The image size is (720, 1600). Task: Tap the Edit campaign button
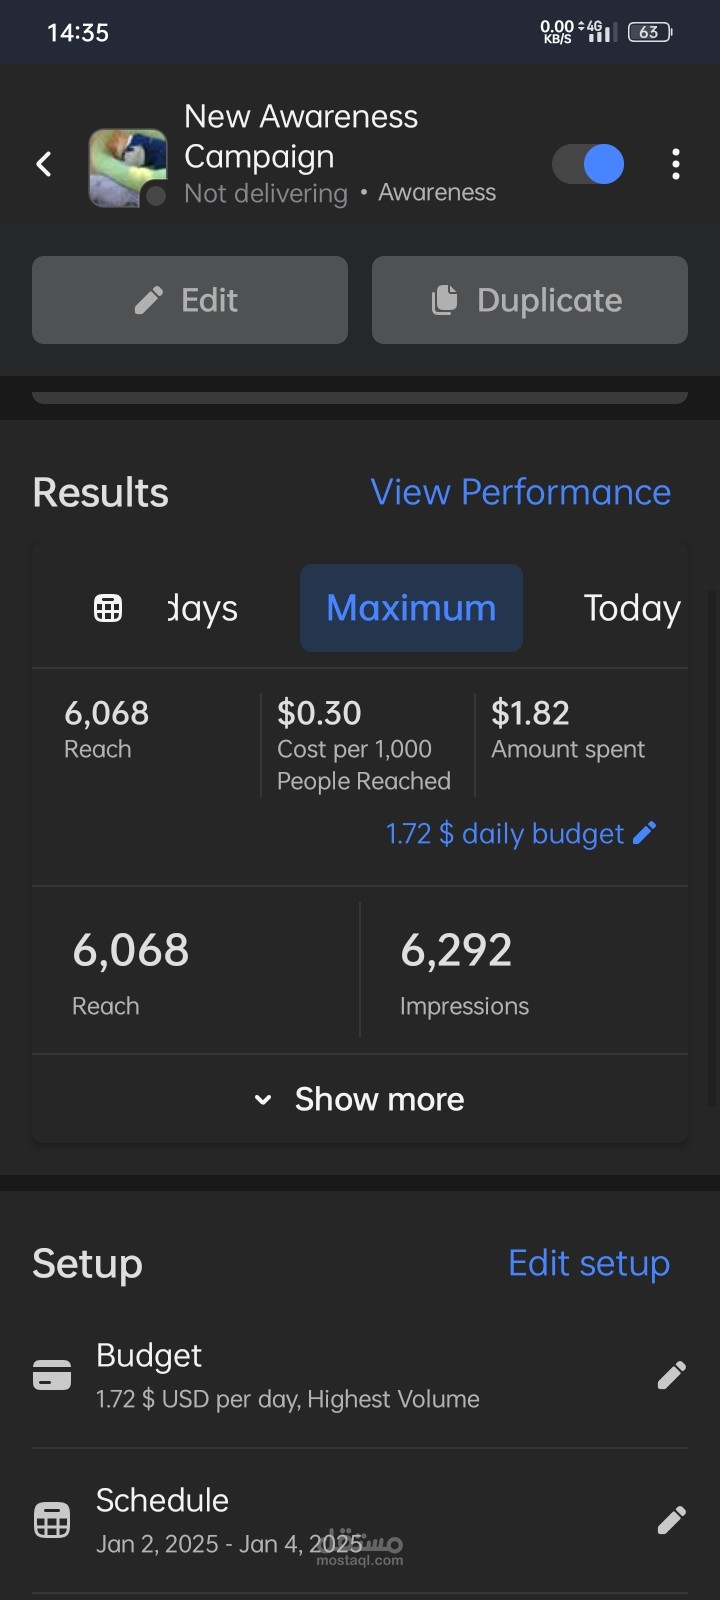190,300
